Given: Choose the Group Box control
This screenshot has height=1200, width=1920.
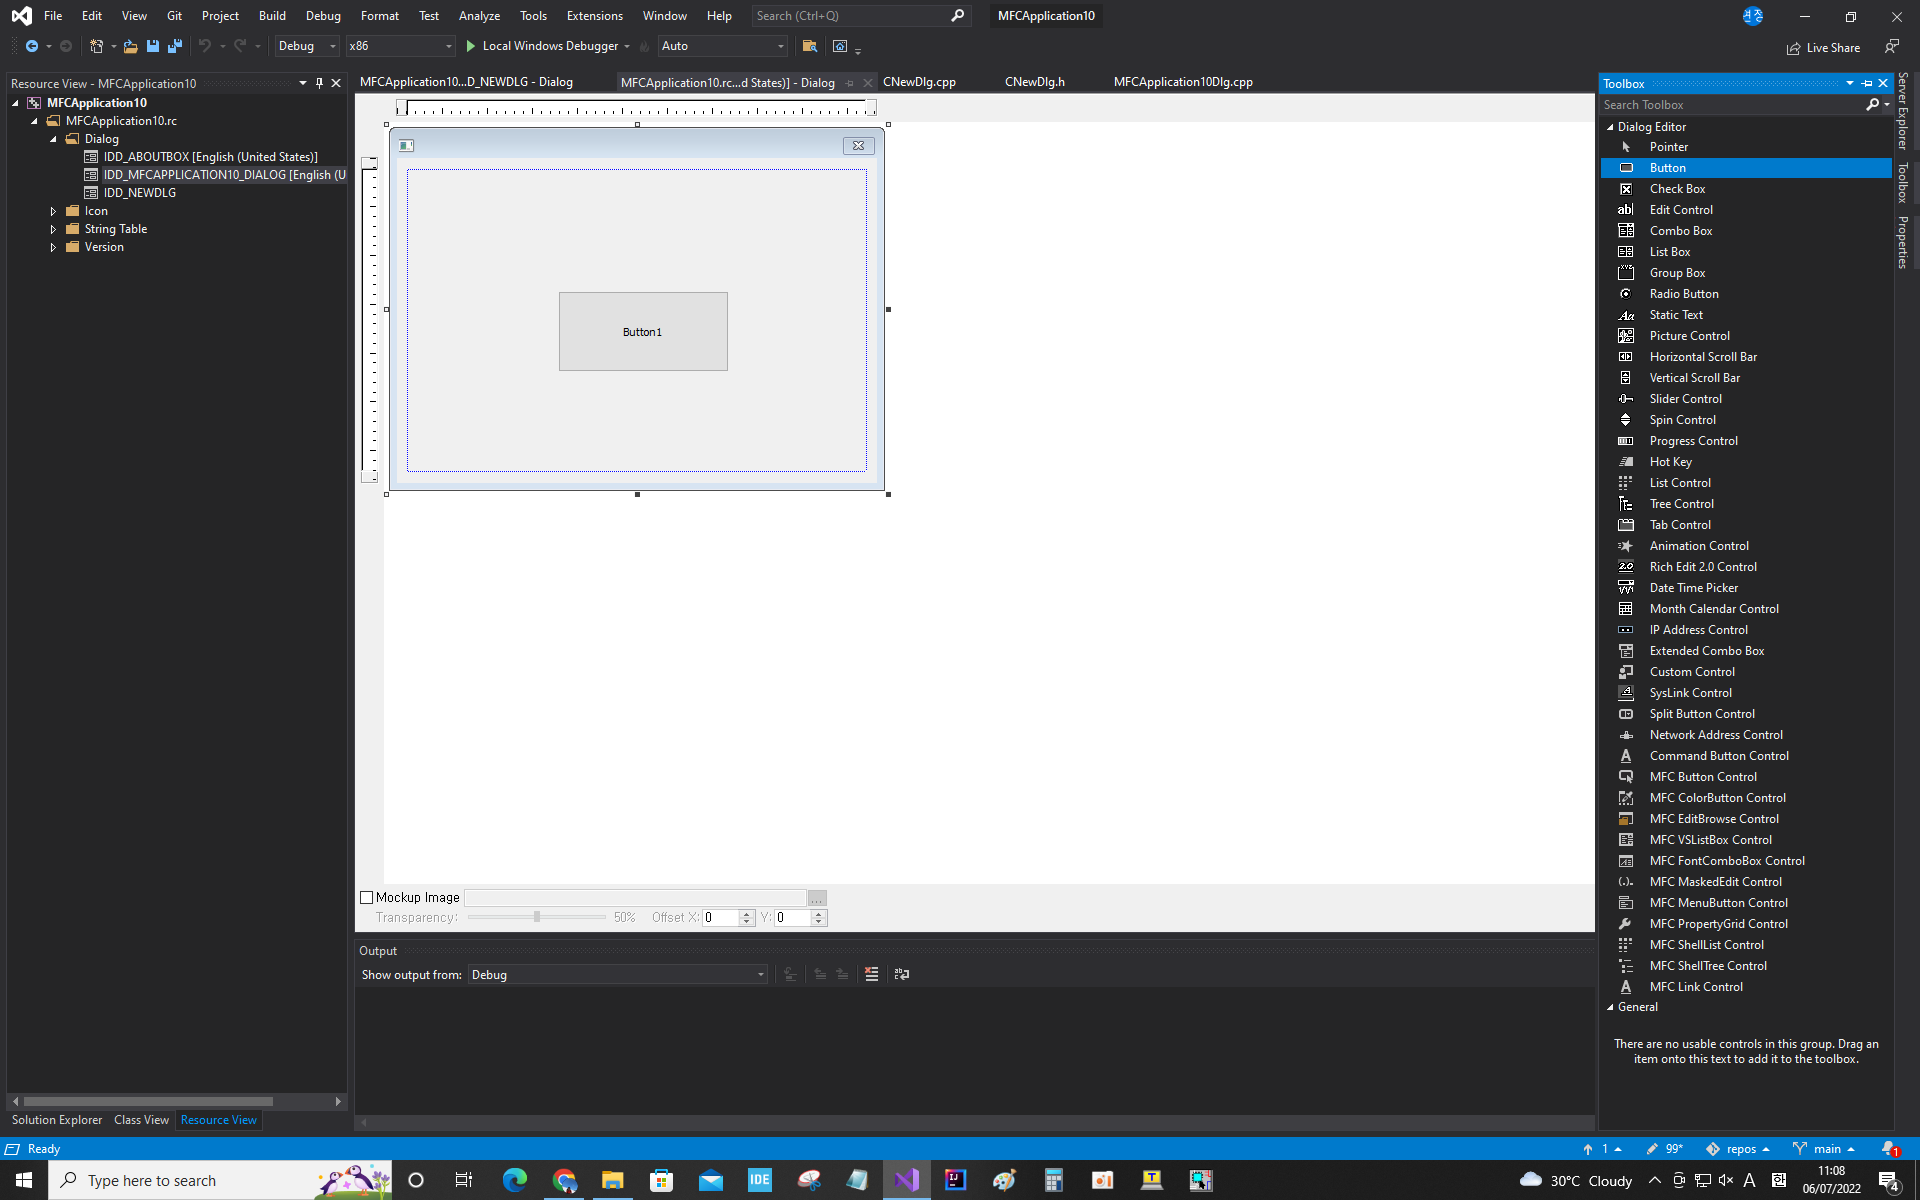Looking at the screenshot, I should coord(1746,273).
